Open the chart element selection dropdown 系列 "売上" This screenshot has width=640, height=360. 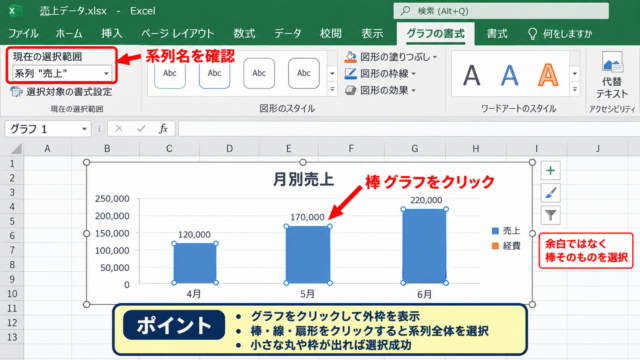[62, 73]
